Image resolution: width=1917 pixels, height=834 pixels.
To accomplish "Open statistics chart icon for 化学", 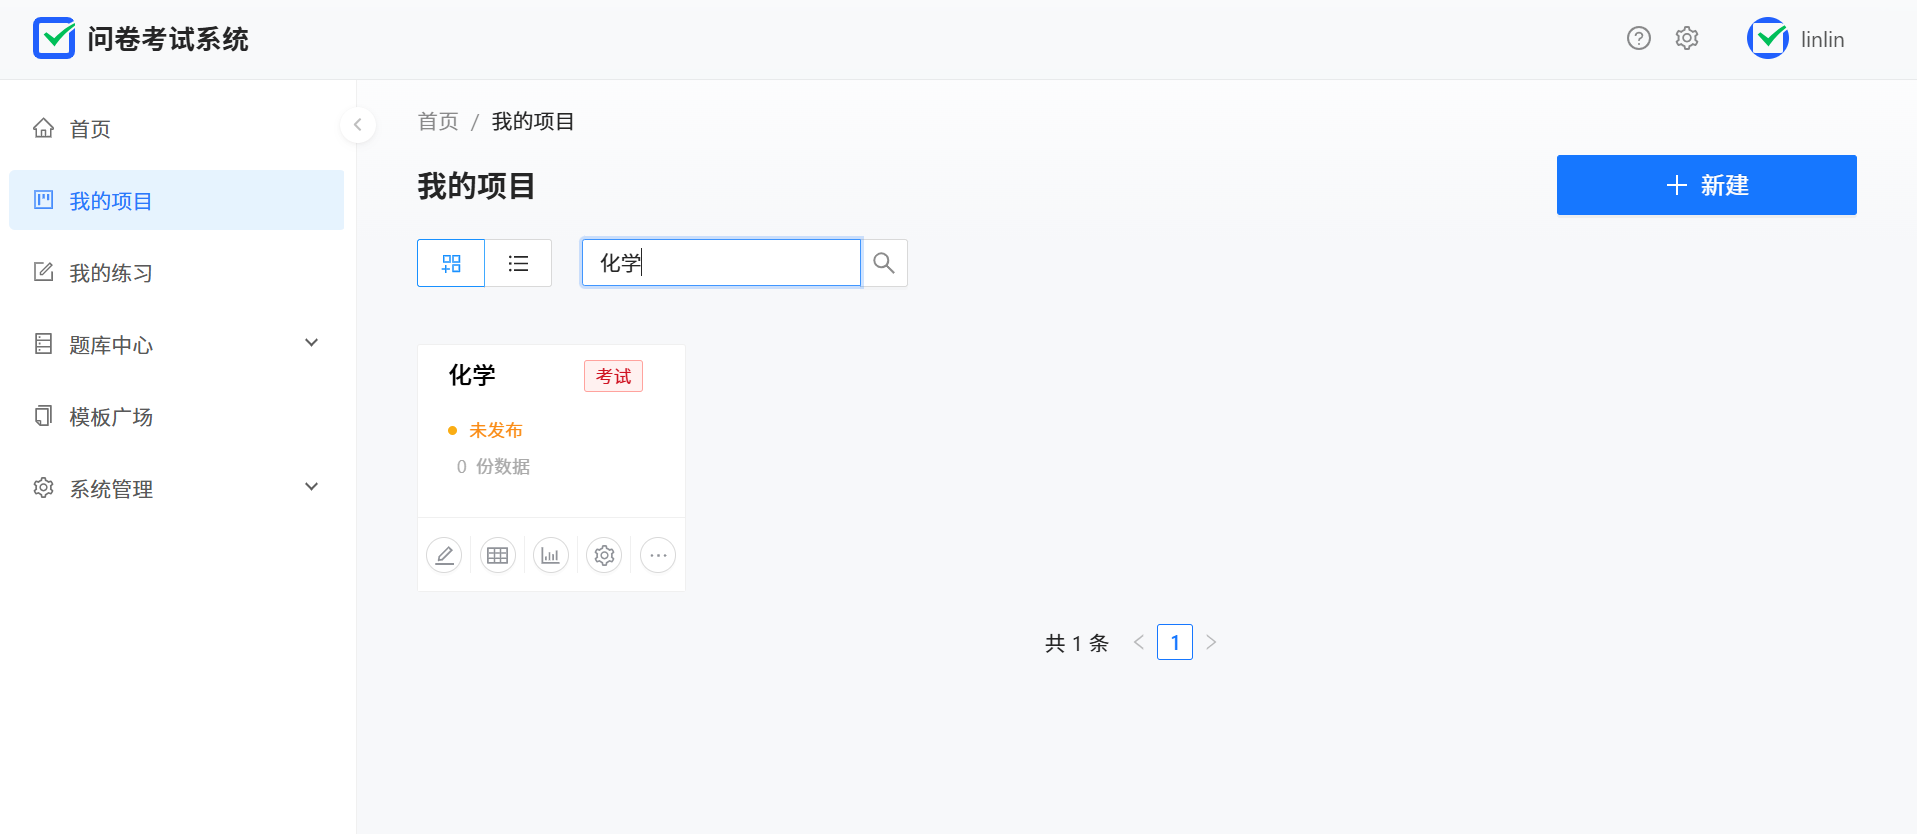I will click(551, 555).
